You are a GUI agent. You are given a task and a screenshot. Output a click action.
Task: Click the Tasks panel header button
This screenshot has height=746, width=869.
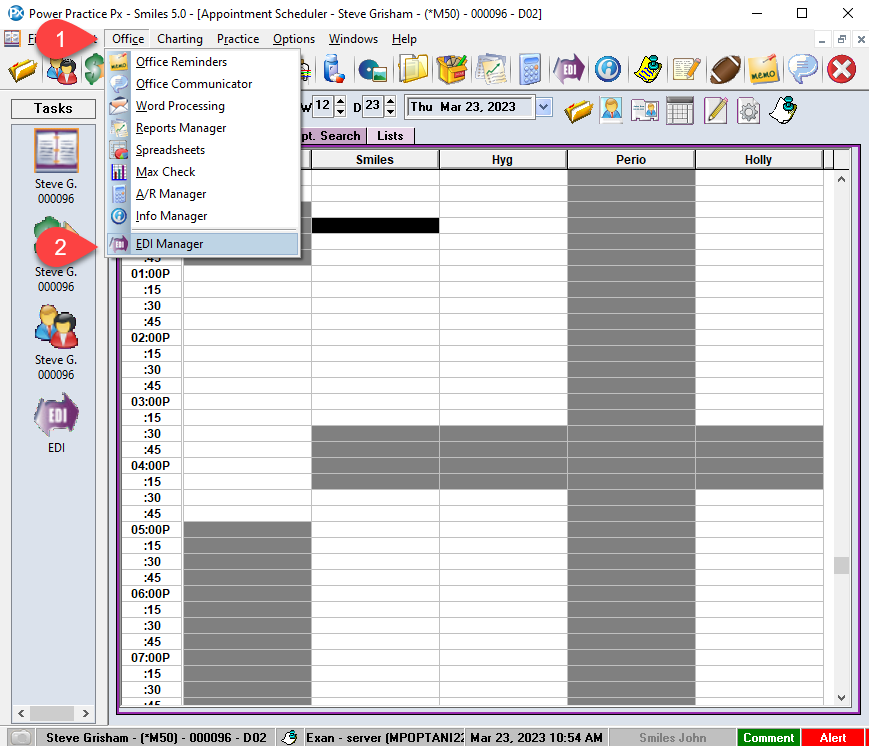[x=53, y=108]
